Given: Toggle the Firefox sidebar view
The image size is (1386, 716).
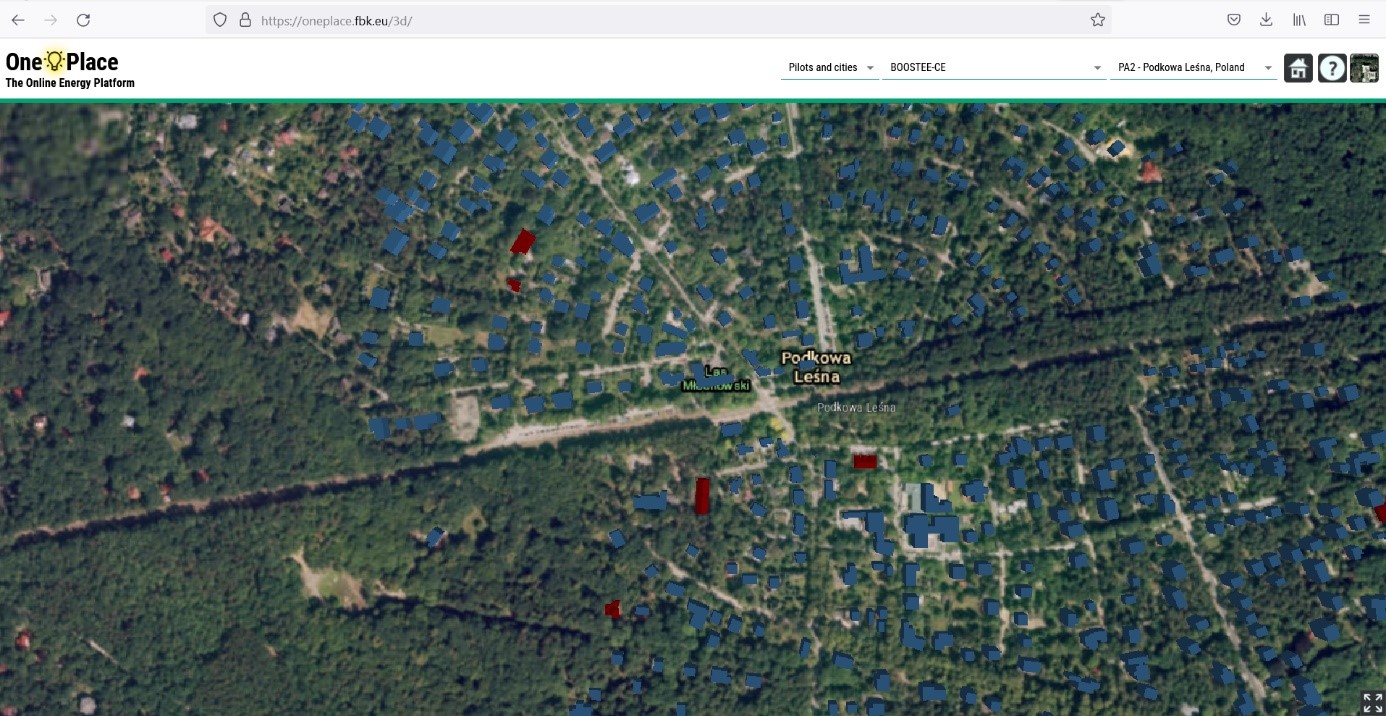Looking at the screenshot, I should 1331,20.
